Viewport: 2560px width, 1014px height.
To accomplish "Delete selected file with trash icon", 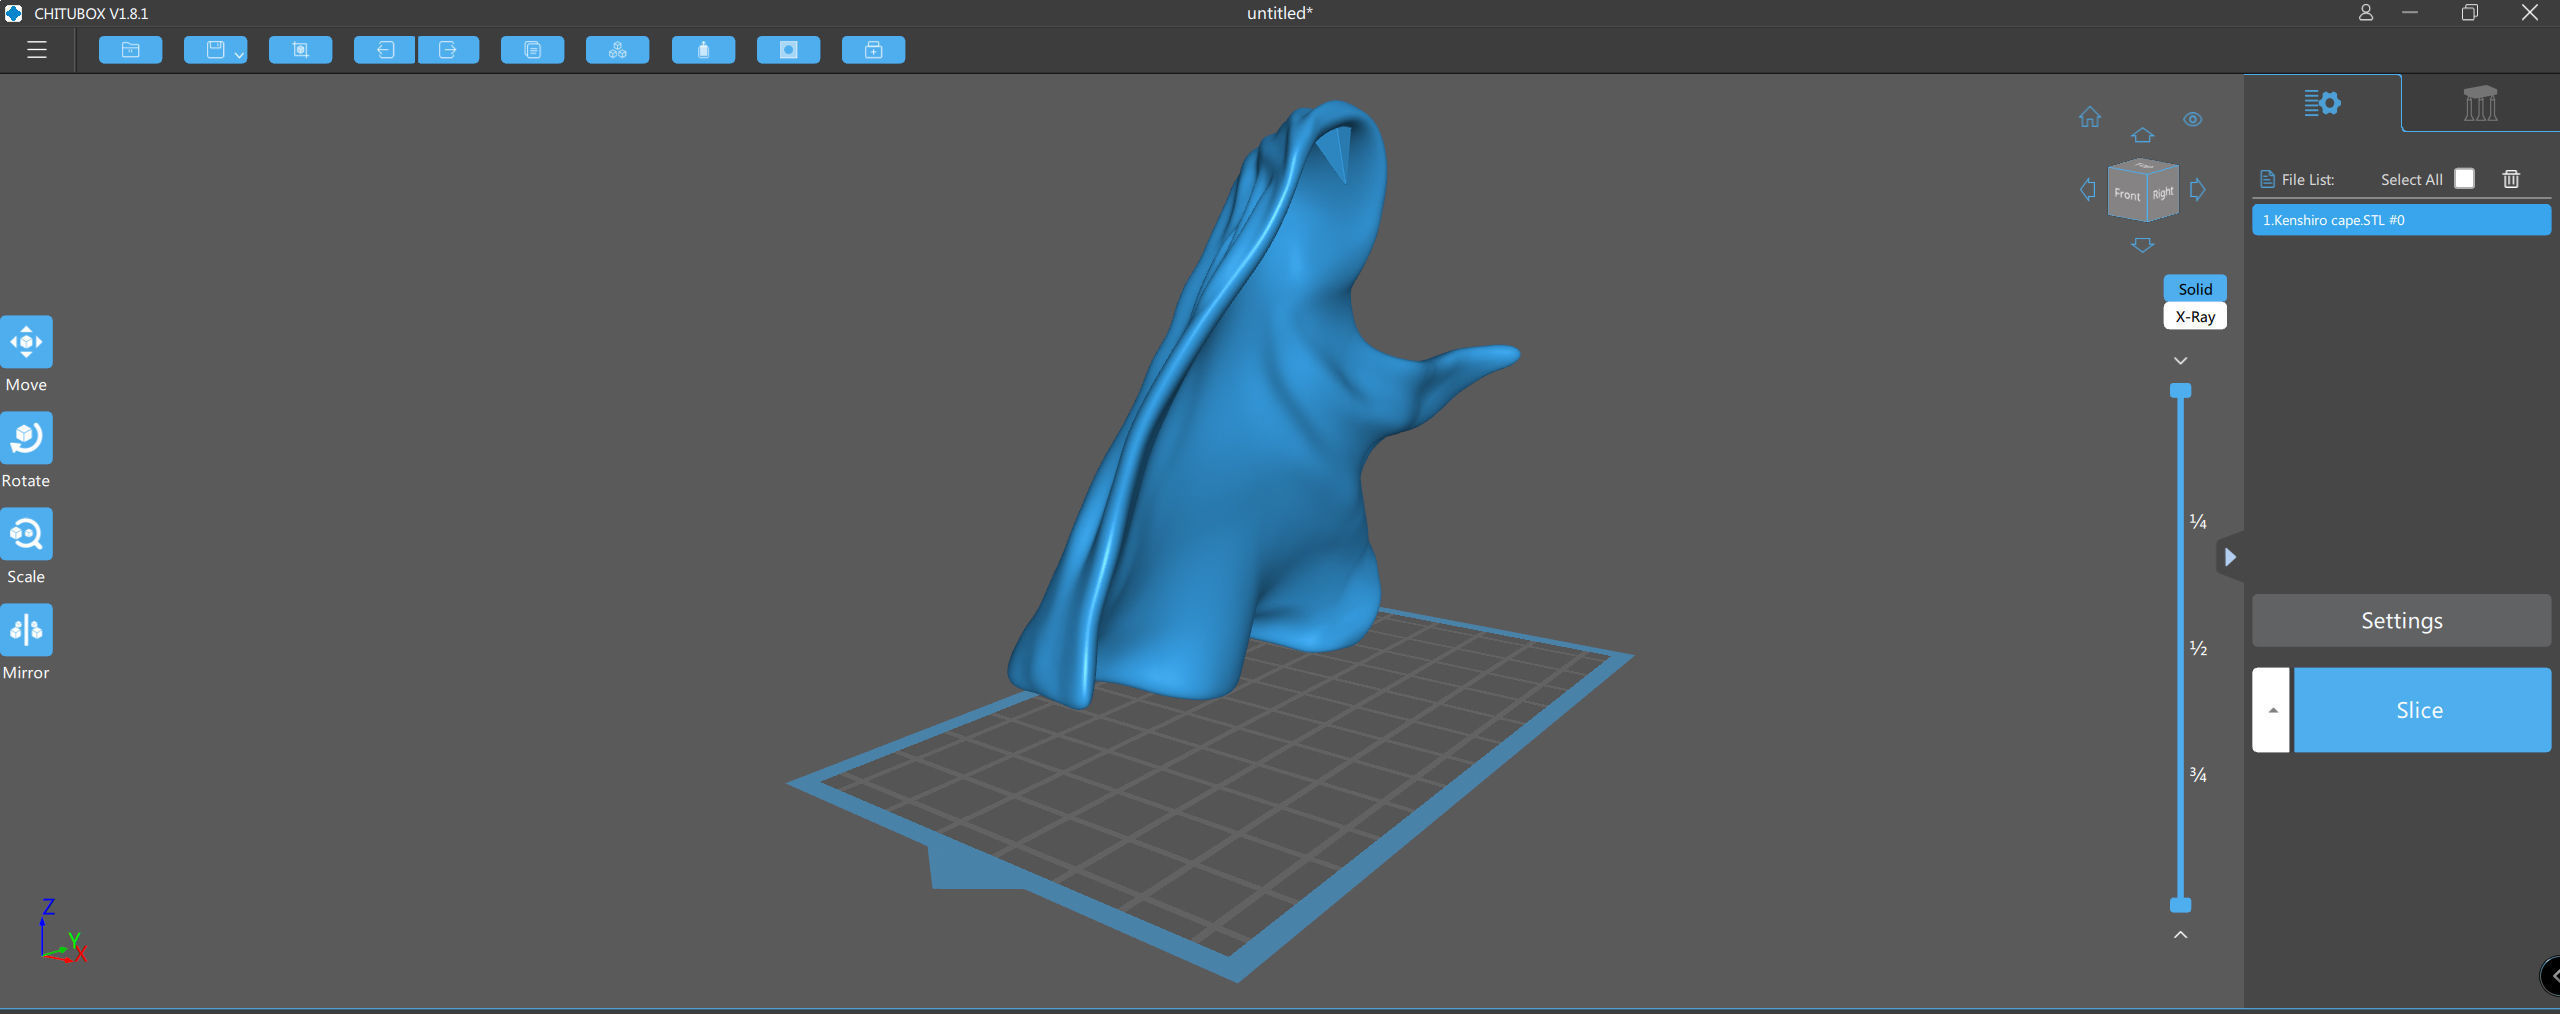I will point(2511,179).
